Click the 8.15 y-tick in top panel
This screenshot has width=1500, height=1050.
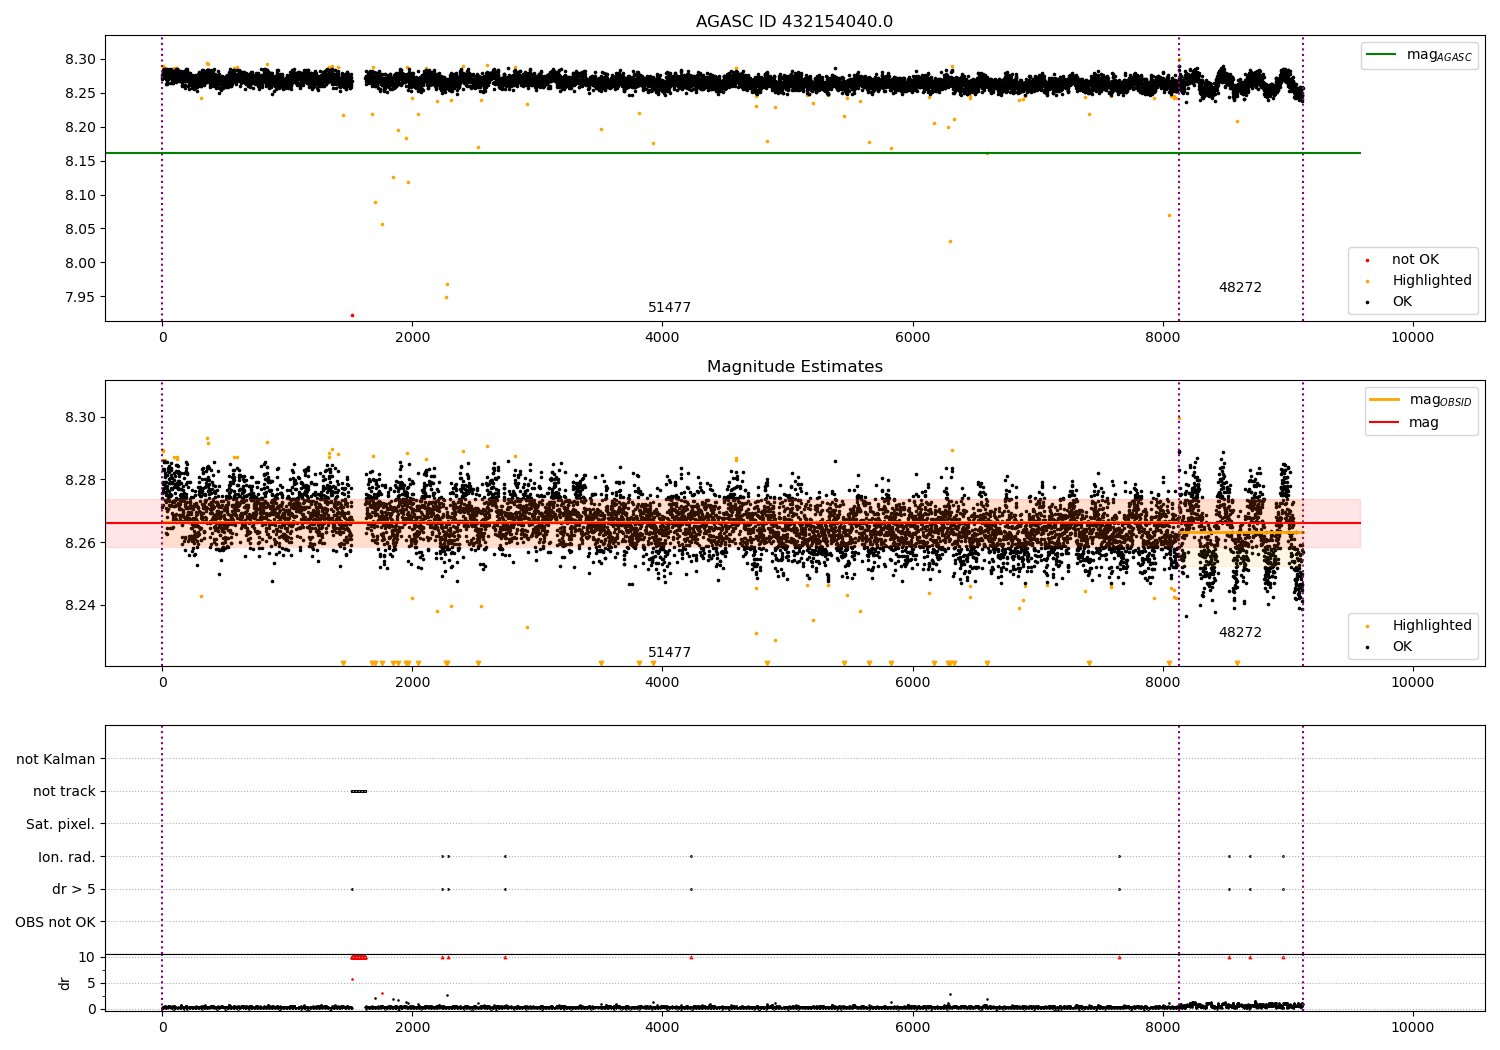(x=82, y=162)
